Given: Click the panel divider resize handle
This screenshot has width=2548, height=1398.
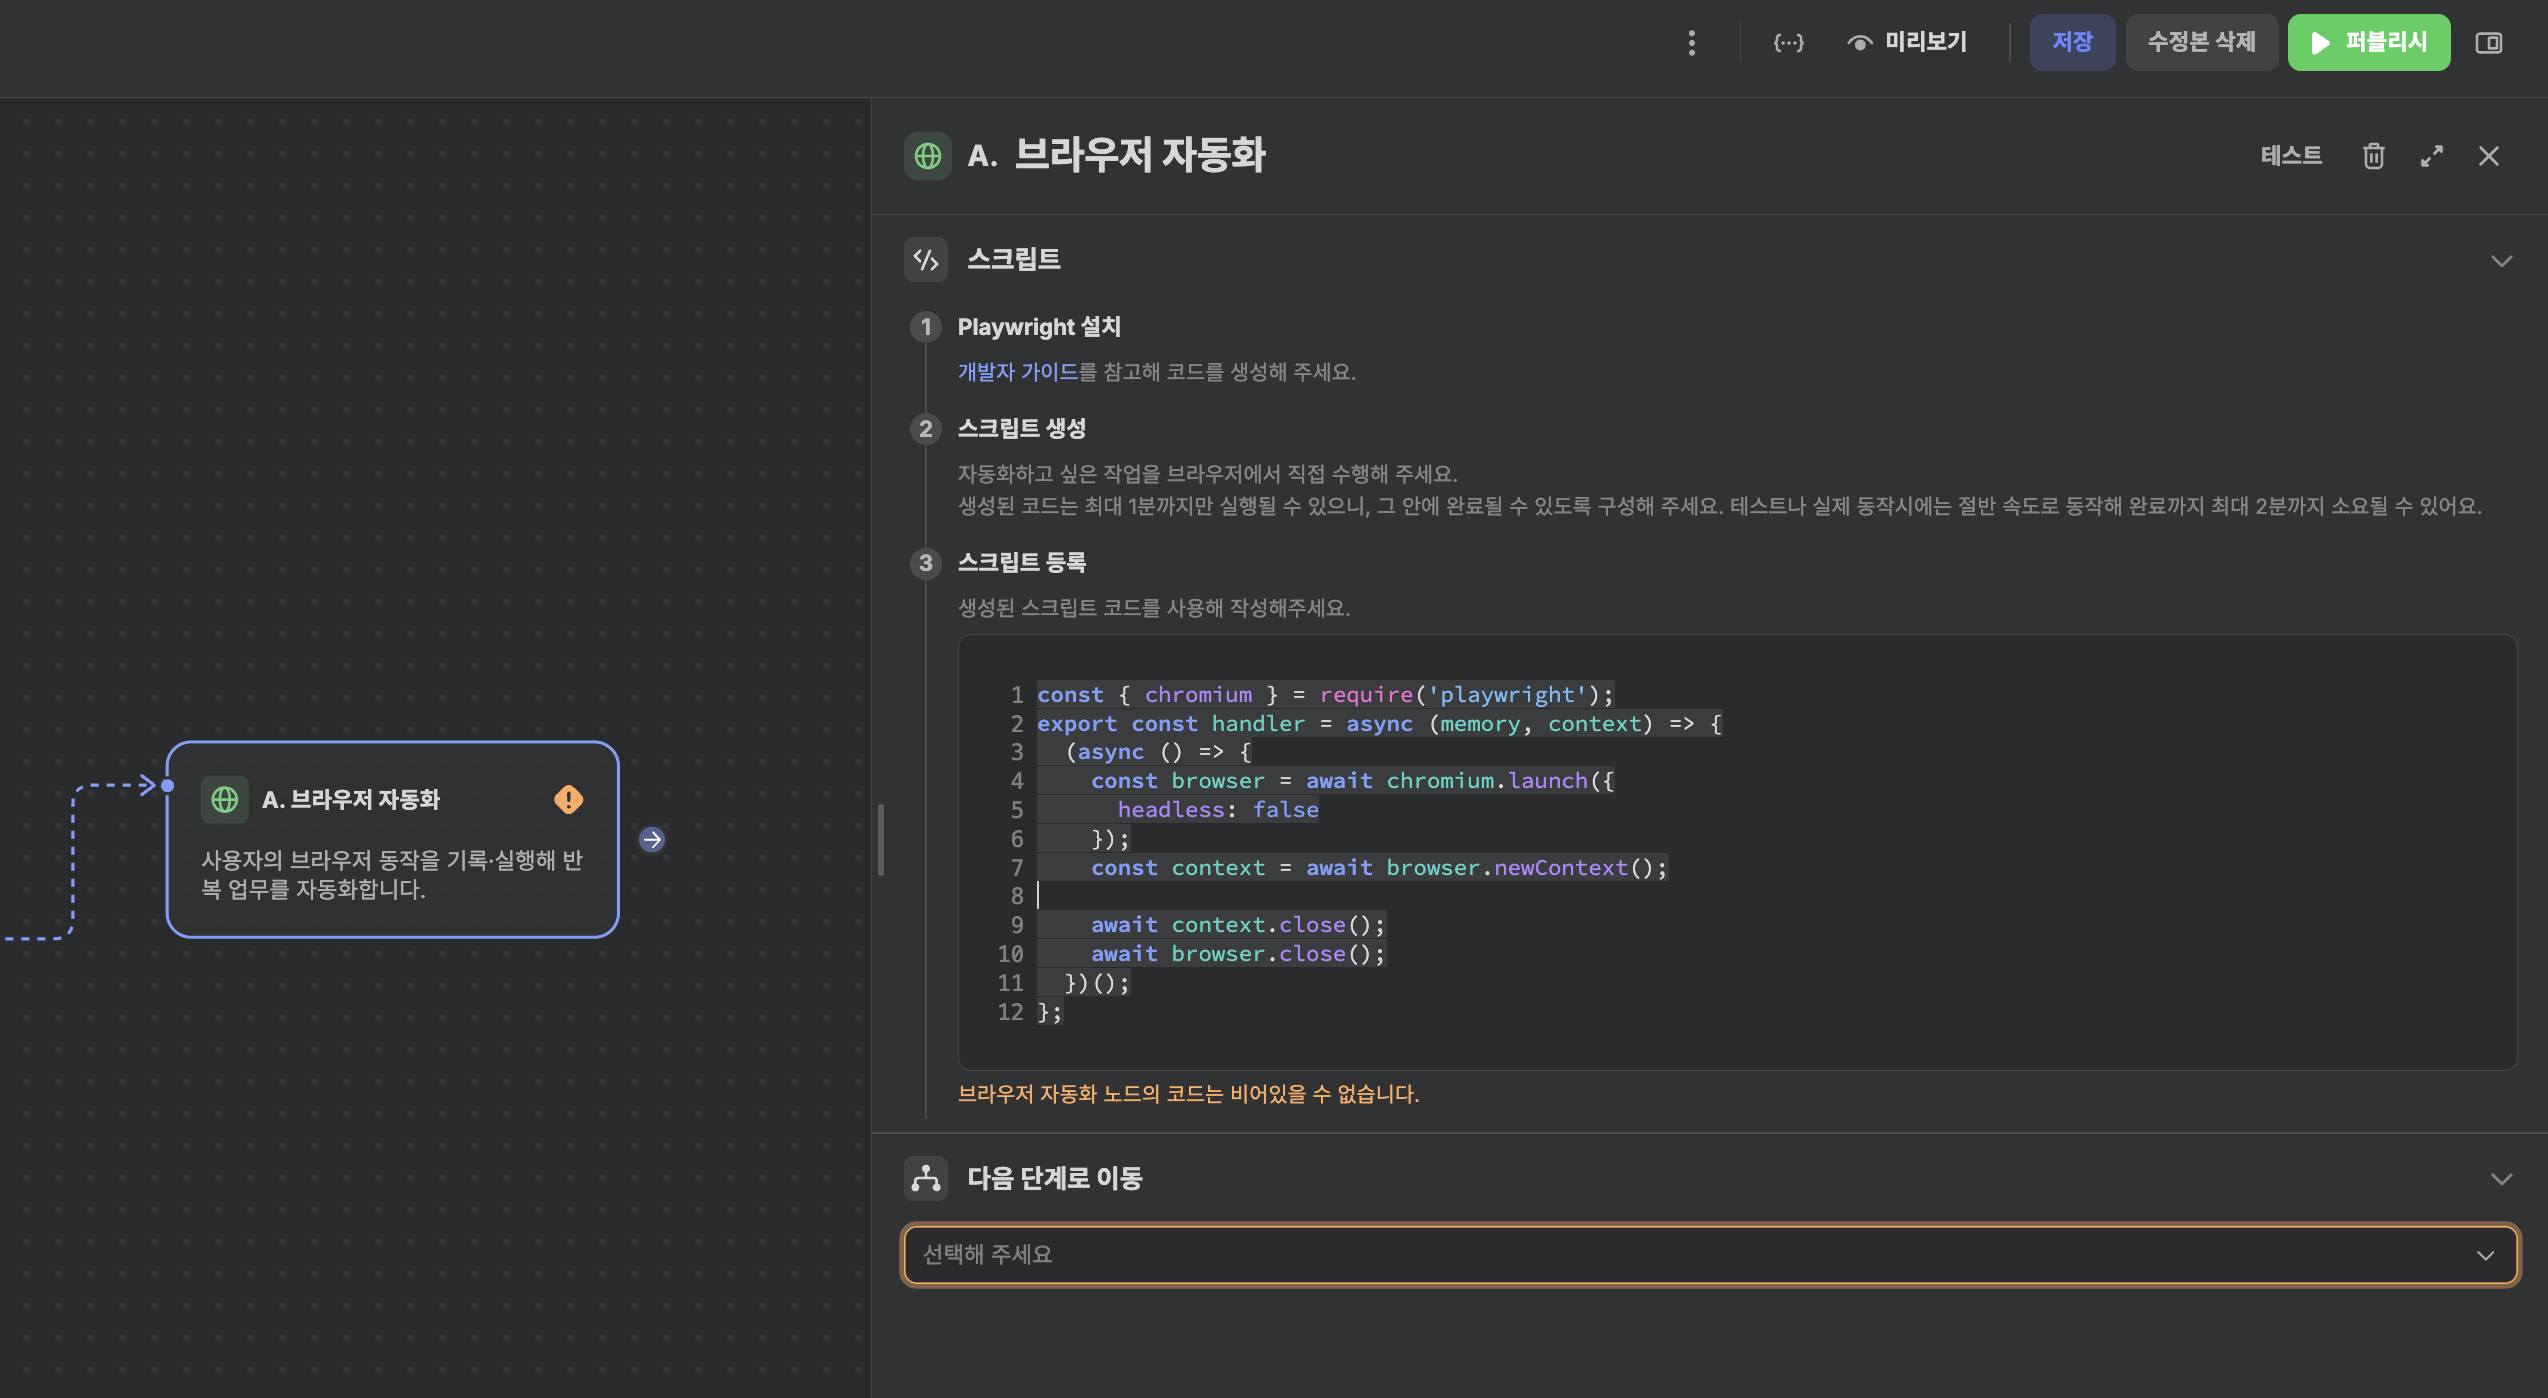Looking at the screenshot, I should pyautogui.click(x=880, y=839).
